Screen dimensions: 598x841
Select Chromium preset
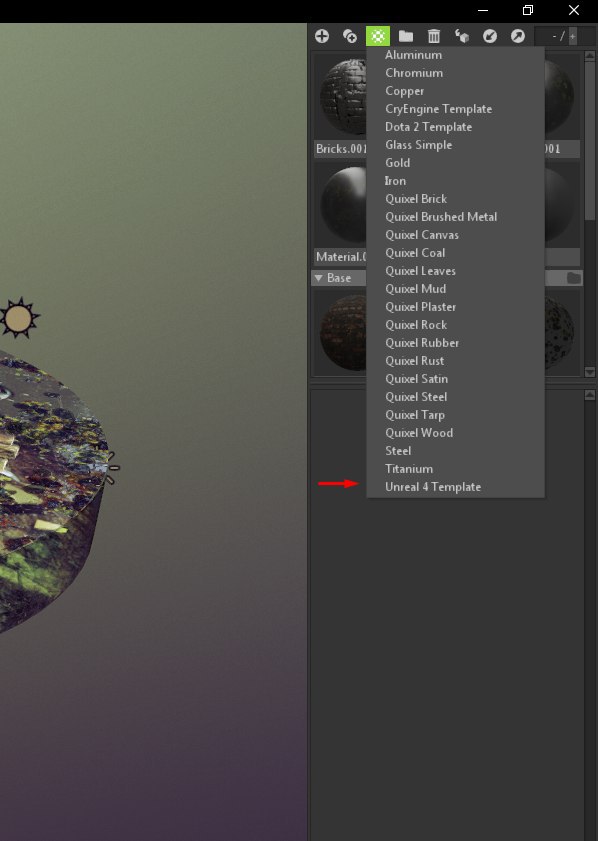pos(414,73)
